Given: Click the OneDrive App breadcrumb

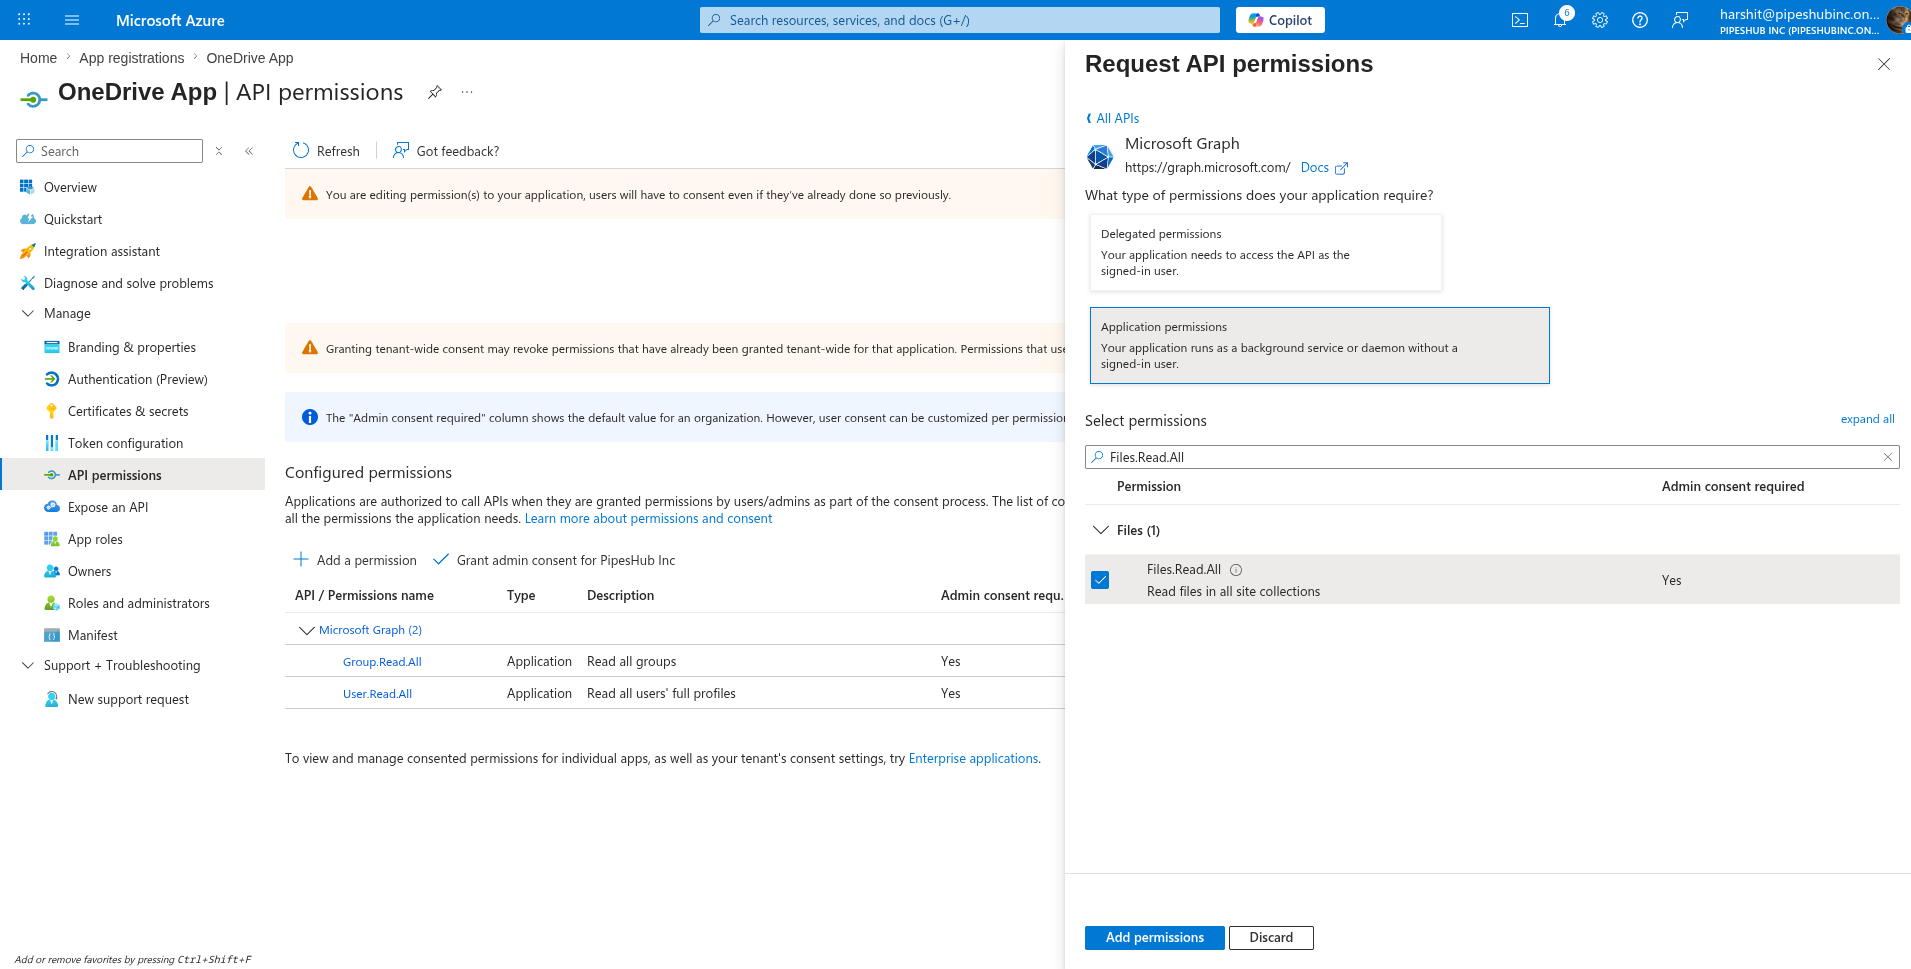Looking at the screenshot, I should [x=250, y=58].
